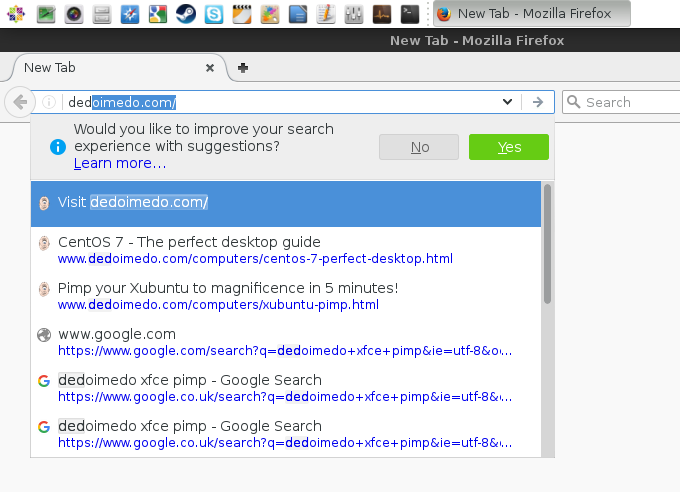Choose Pimp your Xubuntu suggestion
The height and width of the screenshot is (492, 680).
click(286, 296)
